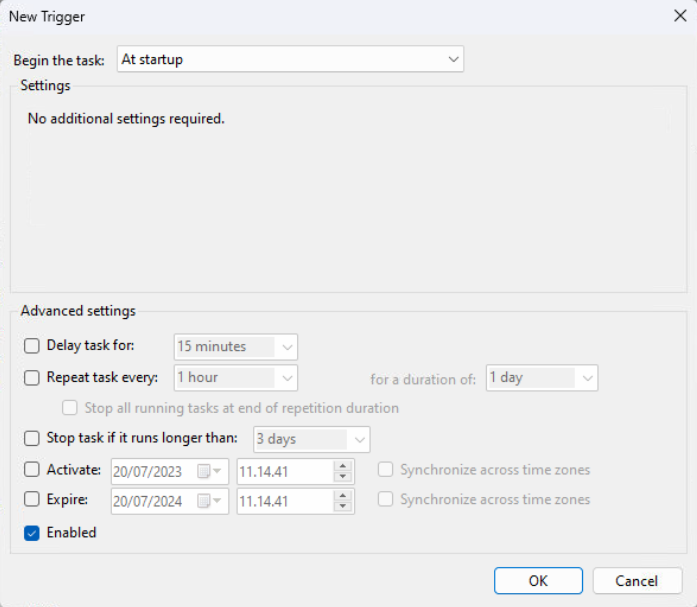The image size is (697, 607).
Task: Check the Repeat task every option
Action: pos(32,378)
